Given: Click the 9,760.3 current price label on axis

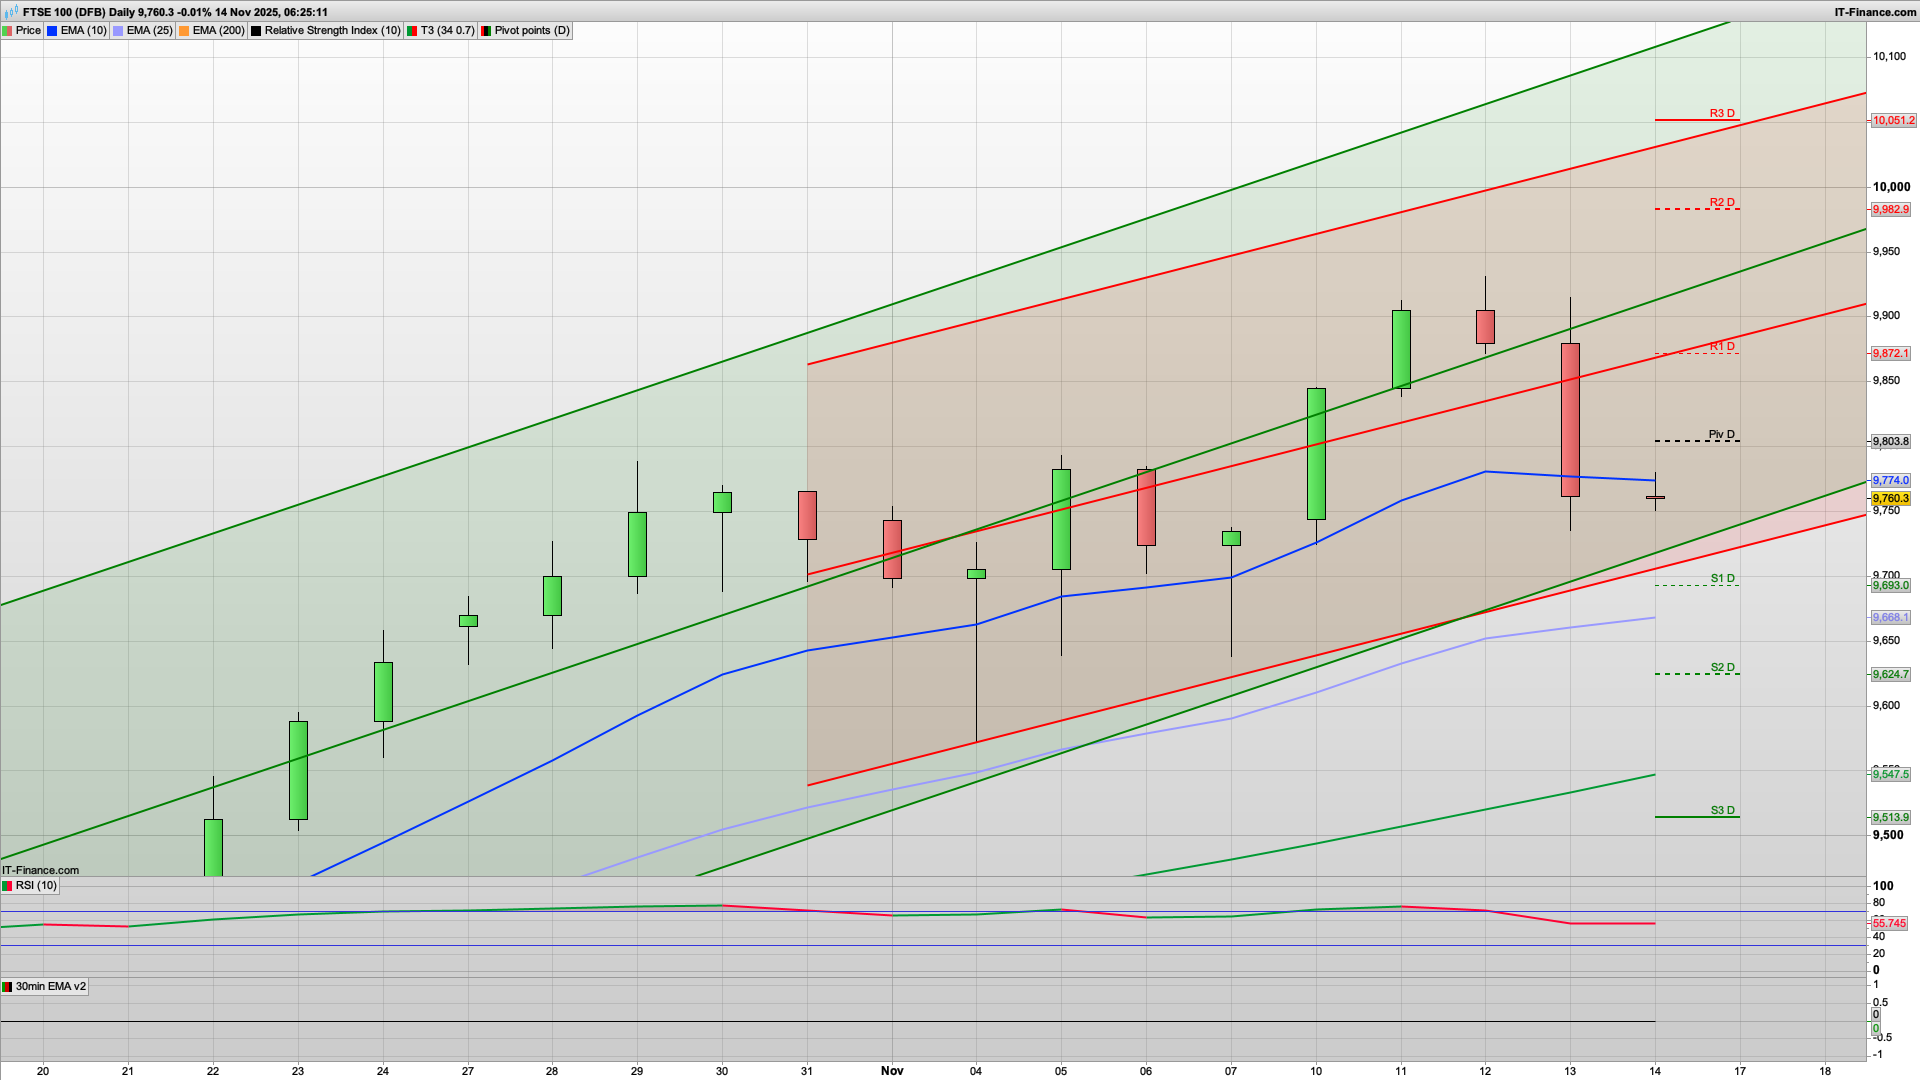Looking at the screenshot, I should coord(1890,497).
